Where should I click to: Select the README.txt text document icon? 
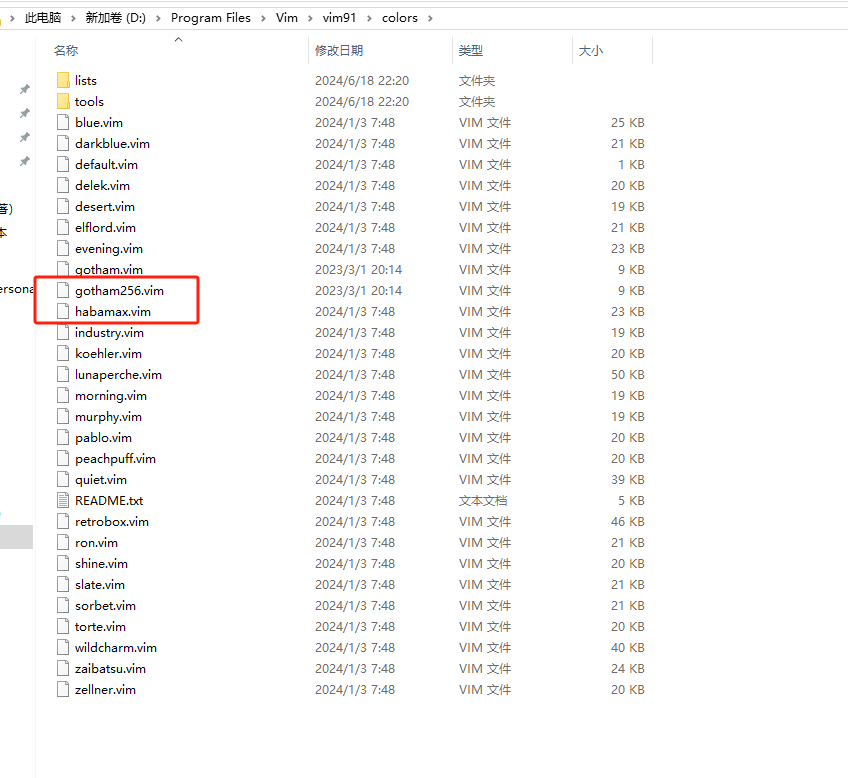click(x=63, y=501)
